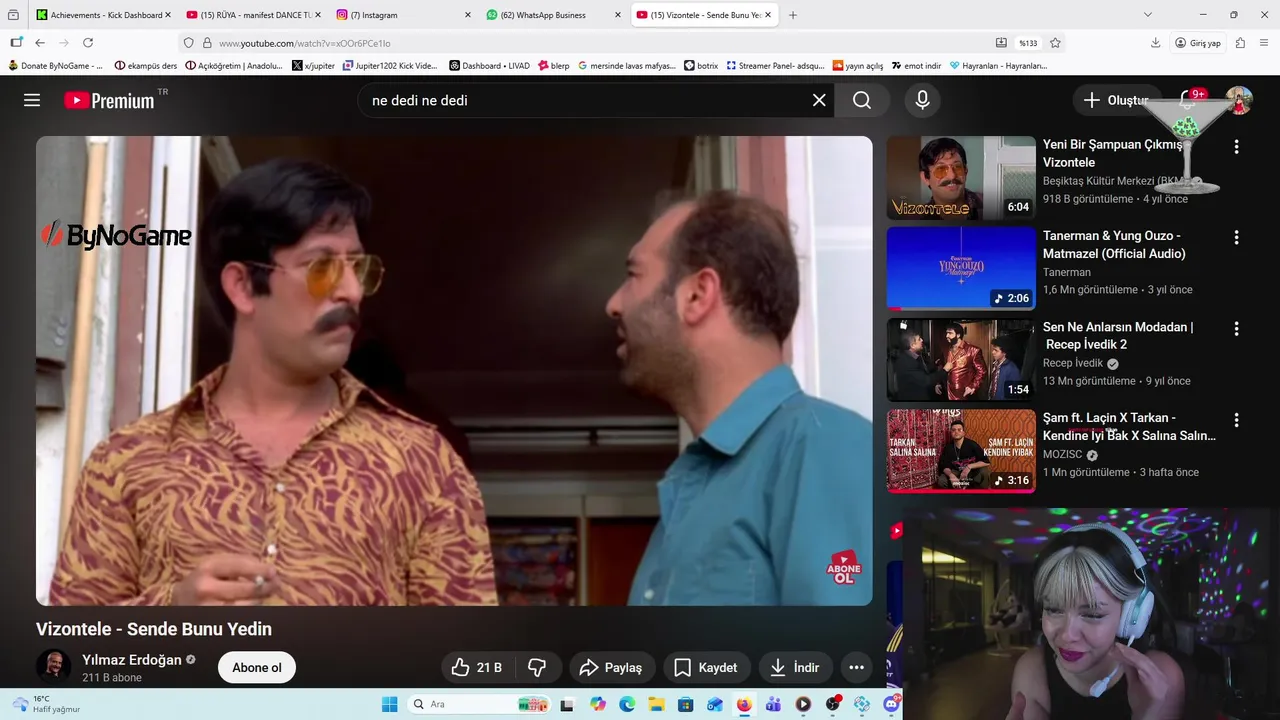Viewport: 1280px width, 720px height.
Task: Sign in with Giriş yap button
Action: 1198,43
